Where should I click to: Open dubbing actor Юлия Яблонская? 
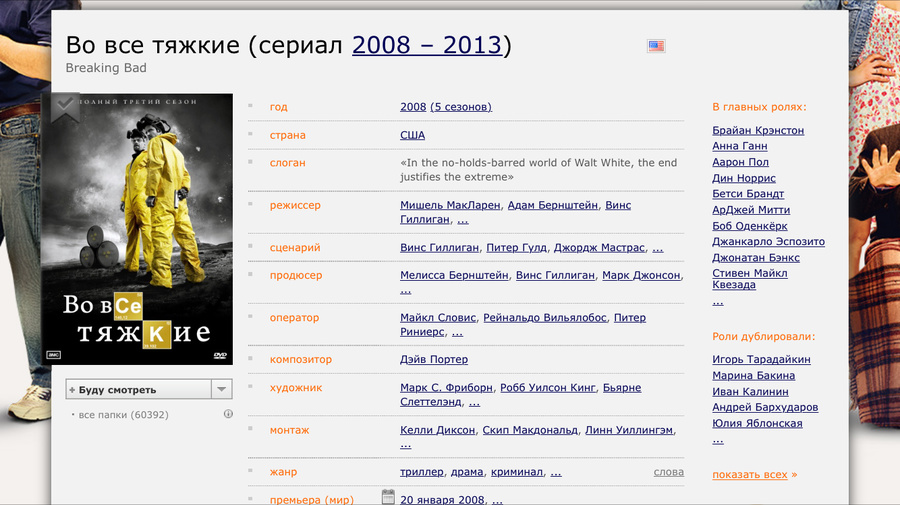[x=757, y=423]
